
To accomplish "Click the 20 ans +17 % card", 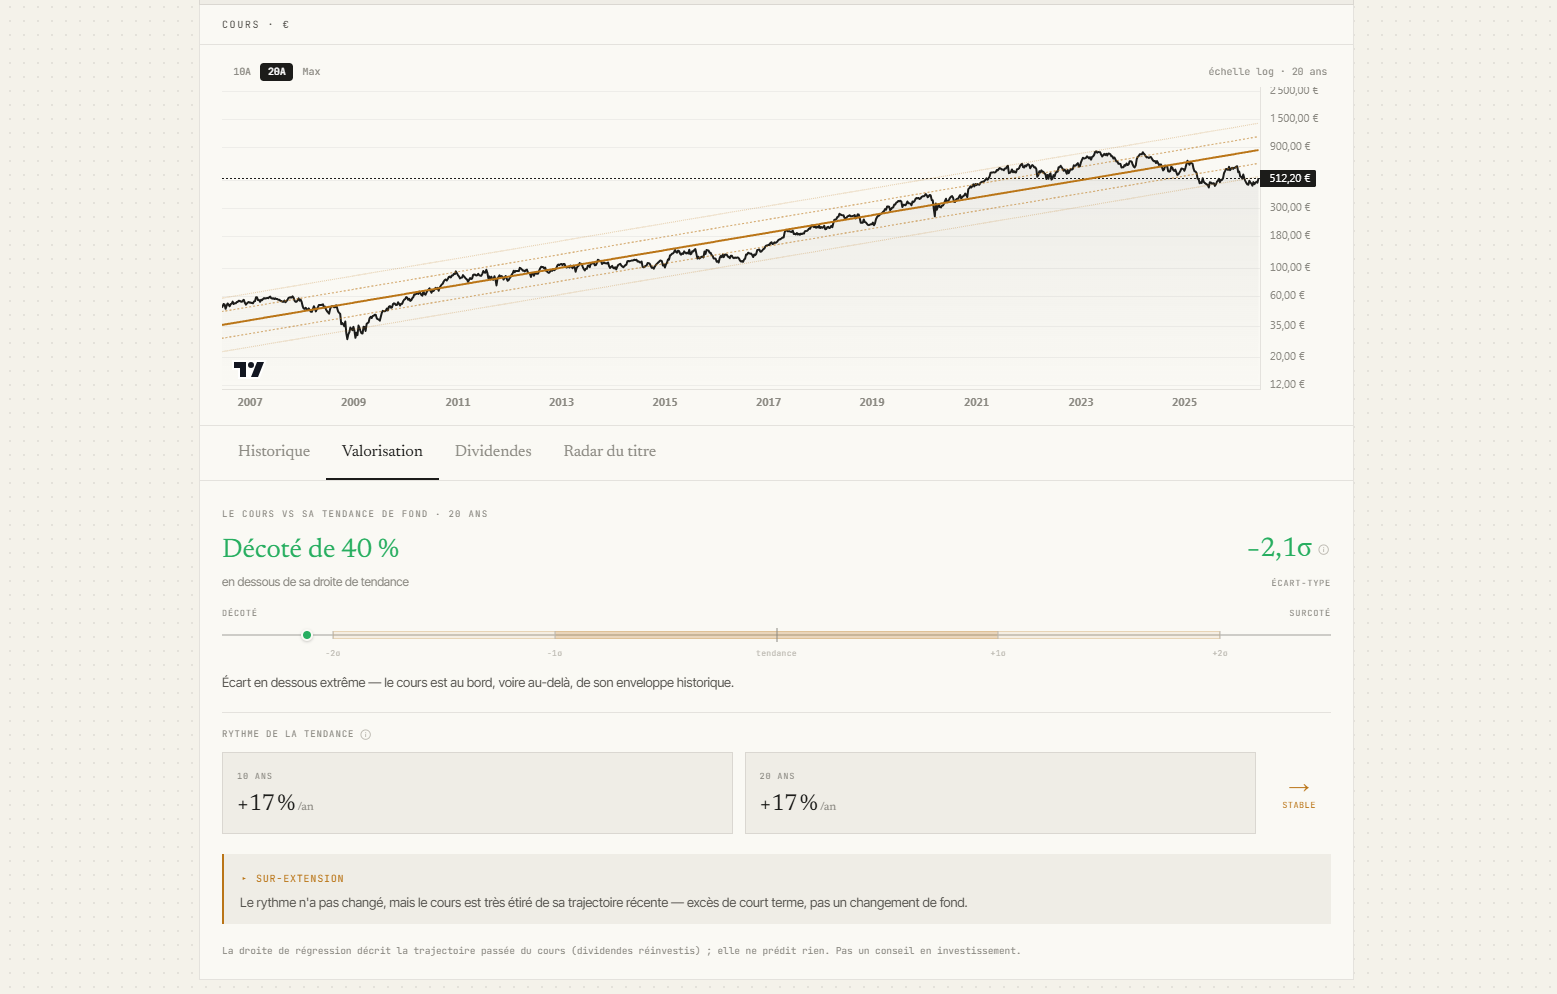I will coord(1000,793).
